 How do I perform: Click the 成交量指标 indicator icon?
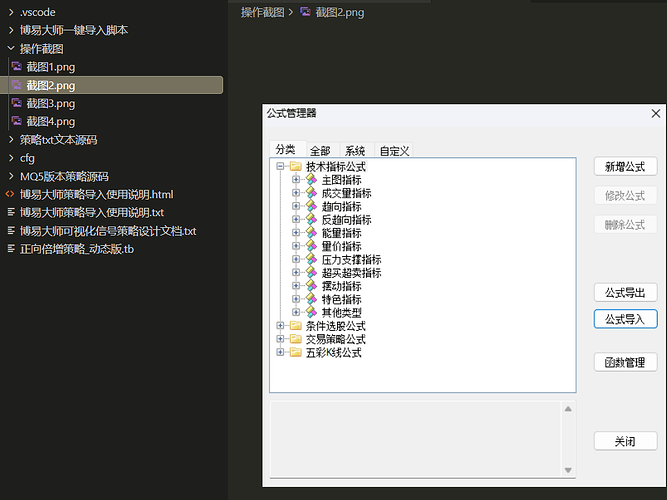coord(311,193)
